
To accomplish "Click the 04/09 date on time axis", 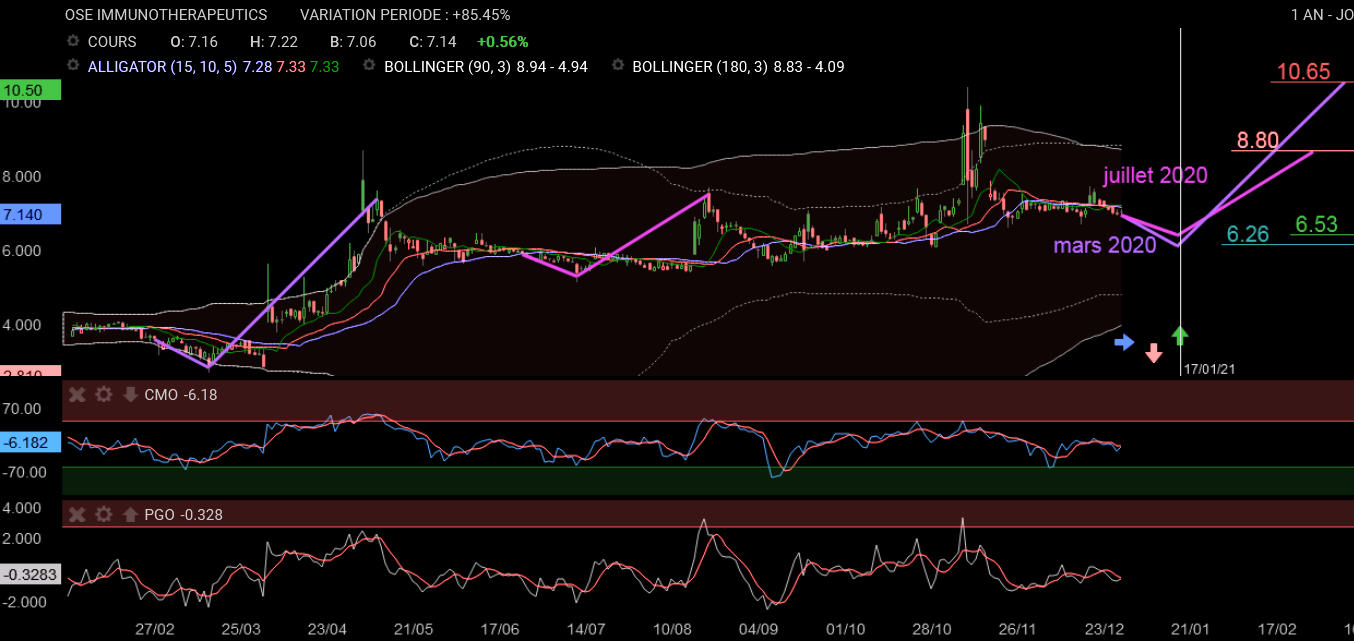I will [759, 628].
